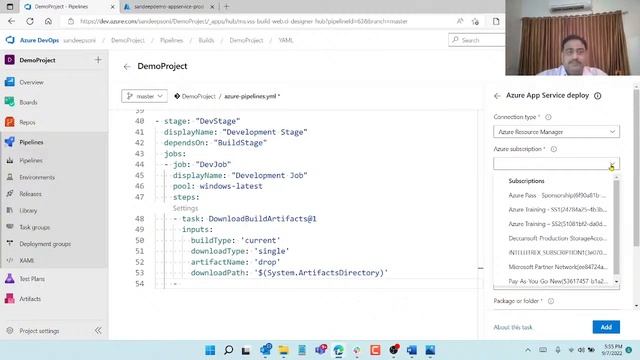The height and width of the screenshot is (360, 640).
Task: Select Azure Pass - Sponsorship subscription
Action: tap(557, 196)
